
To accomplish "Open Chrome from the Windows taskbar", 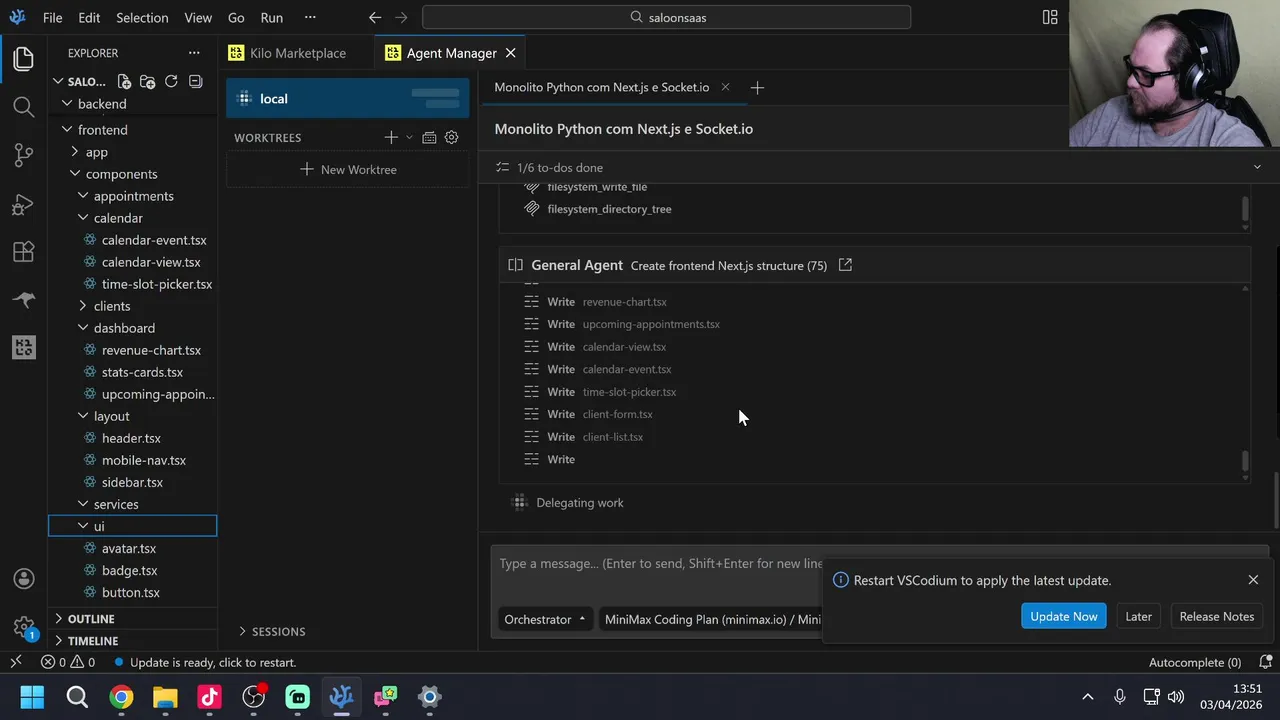I will [121, 697].
